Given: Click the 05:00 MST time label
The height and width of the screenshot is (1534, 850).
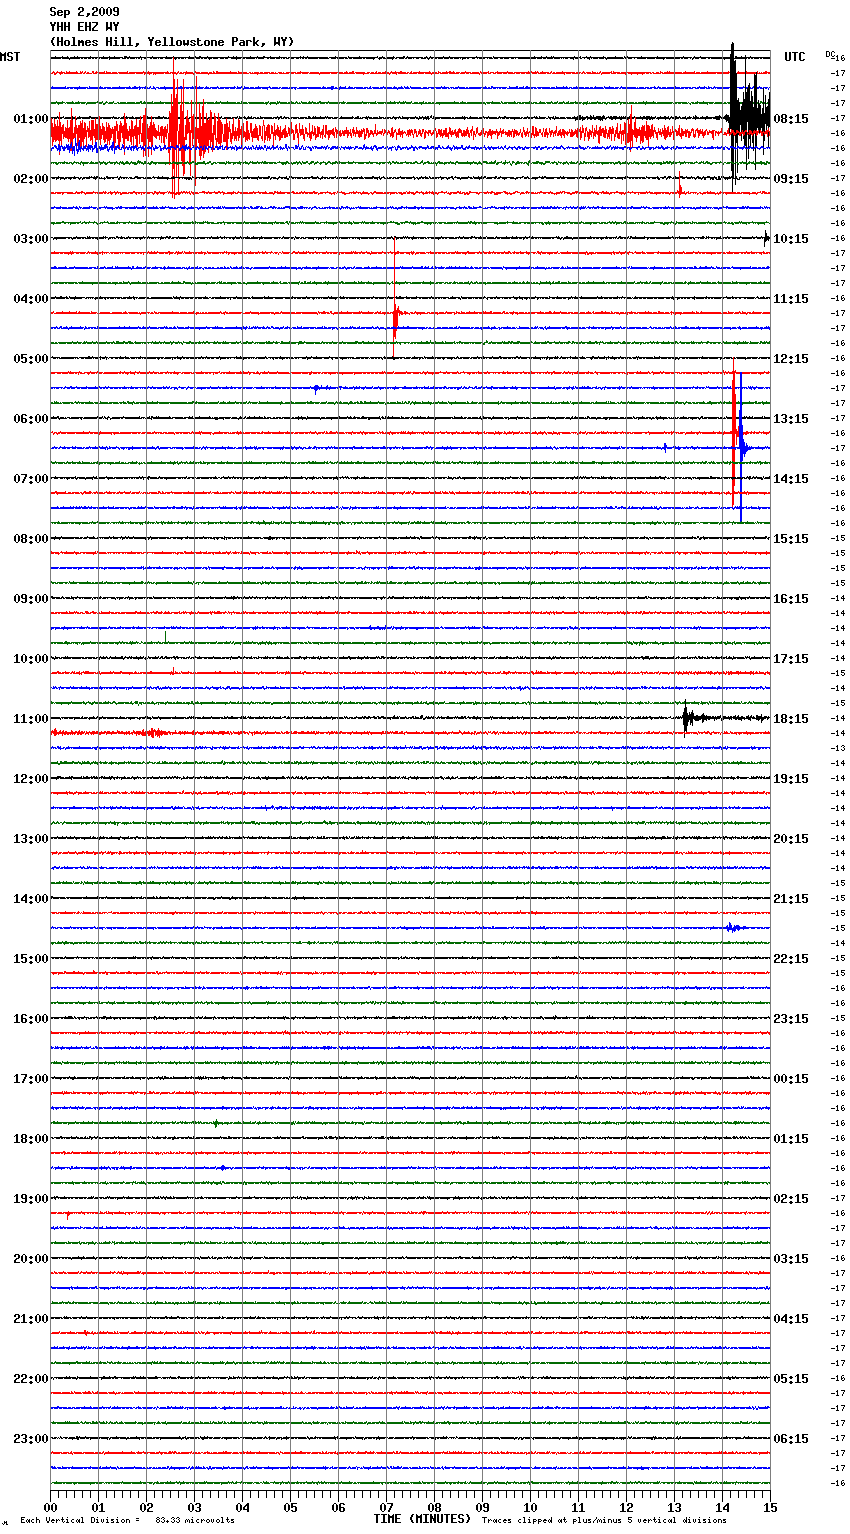Looking at the screenshot, I should pyautogui.click(x=31, y=359).
